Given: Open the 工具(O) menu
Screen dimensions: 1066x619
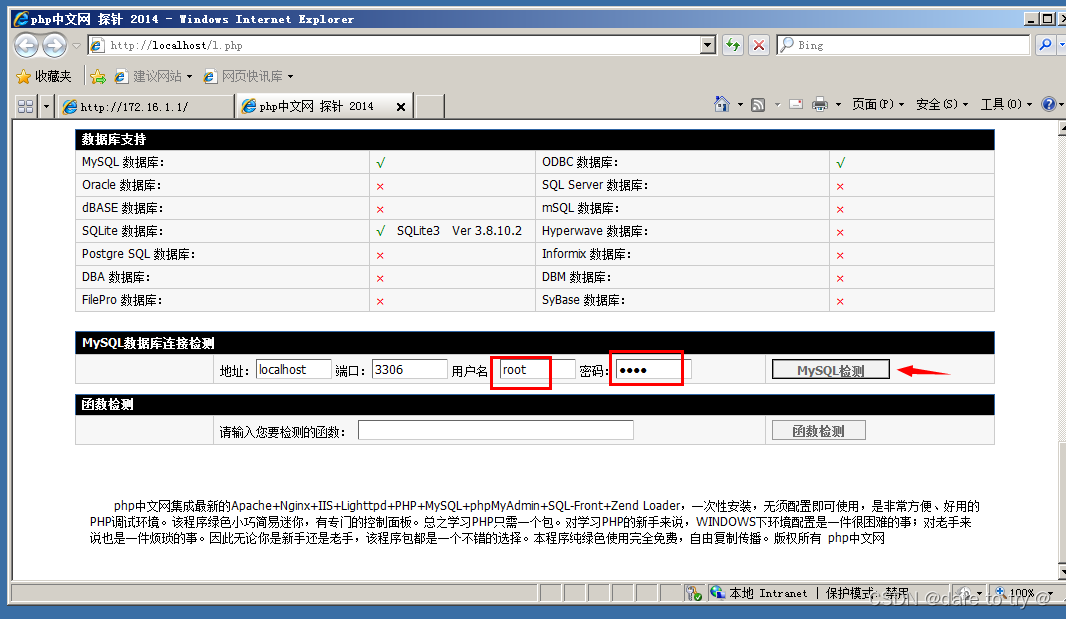Looking at the screenshot, I should click(x=1005, y=104).
